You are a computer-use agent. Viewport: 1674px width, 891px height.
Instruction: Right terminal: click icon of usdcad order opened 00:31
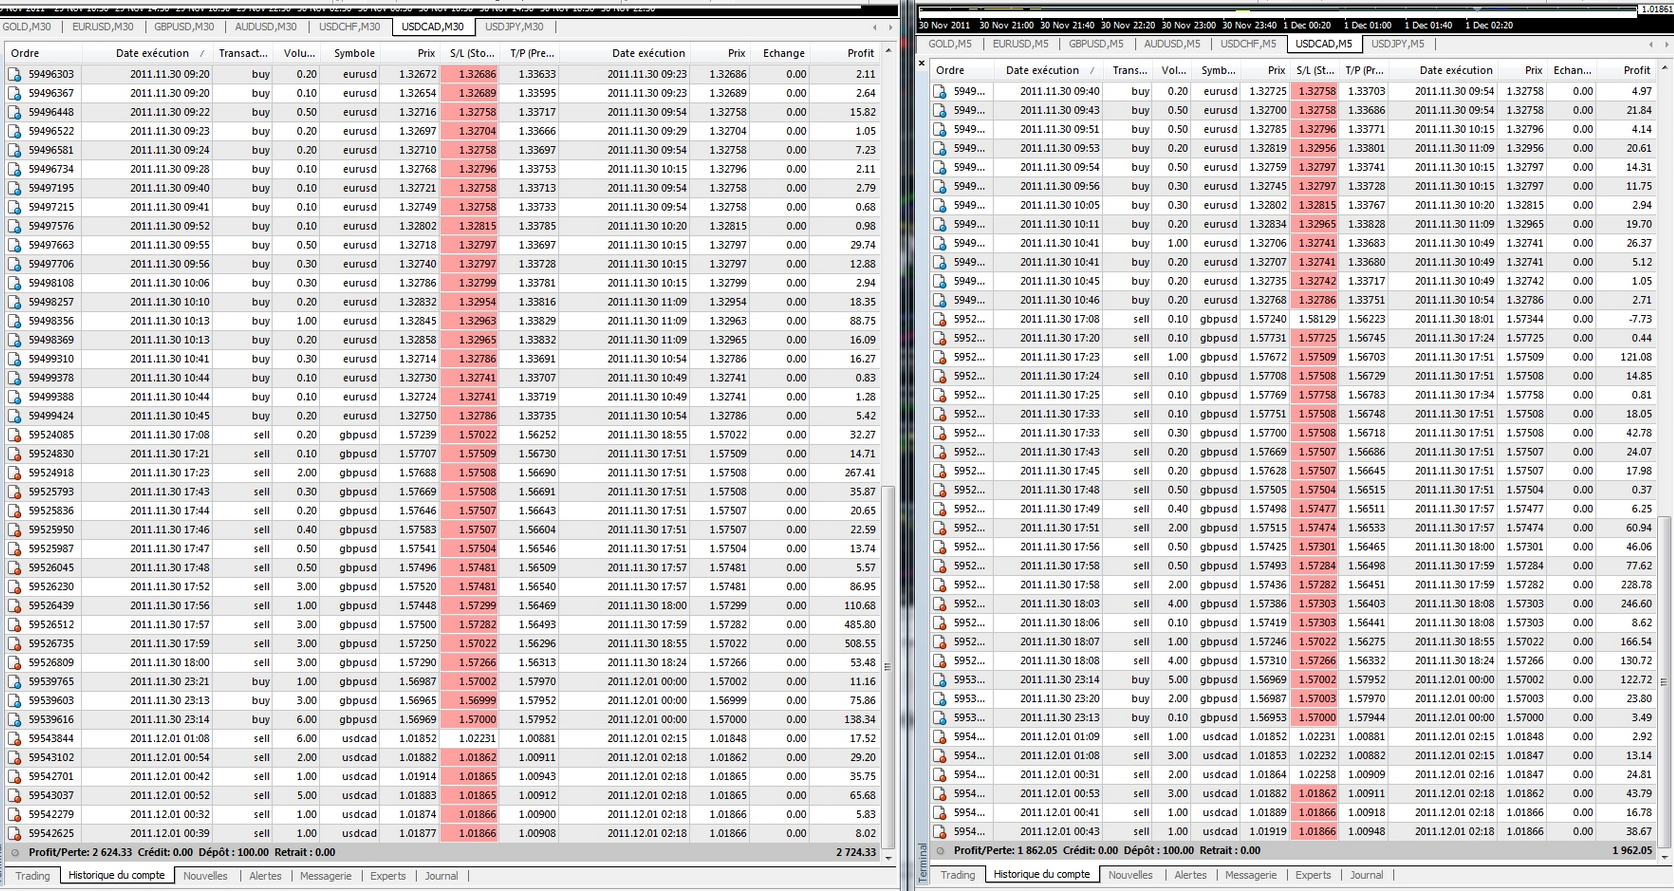click(939, 775)
